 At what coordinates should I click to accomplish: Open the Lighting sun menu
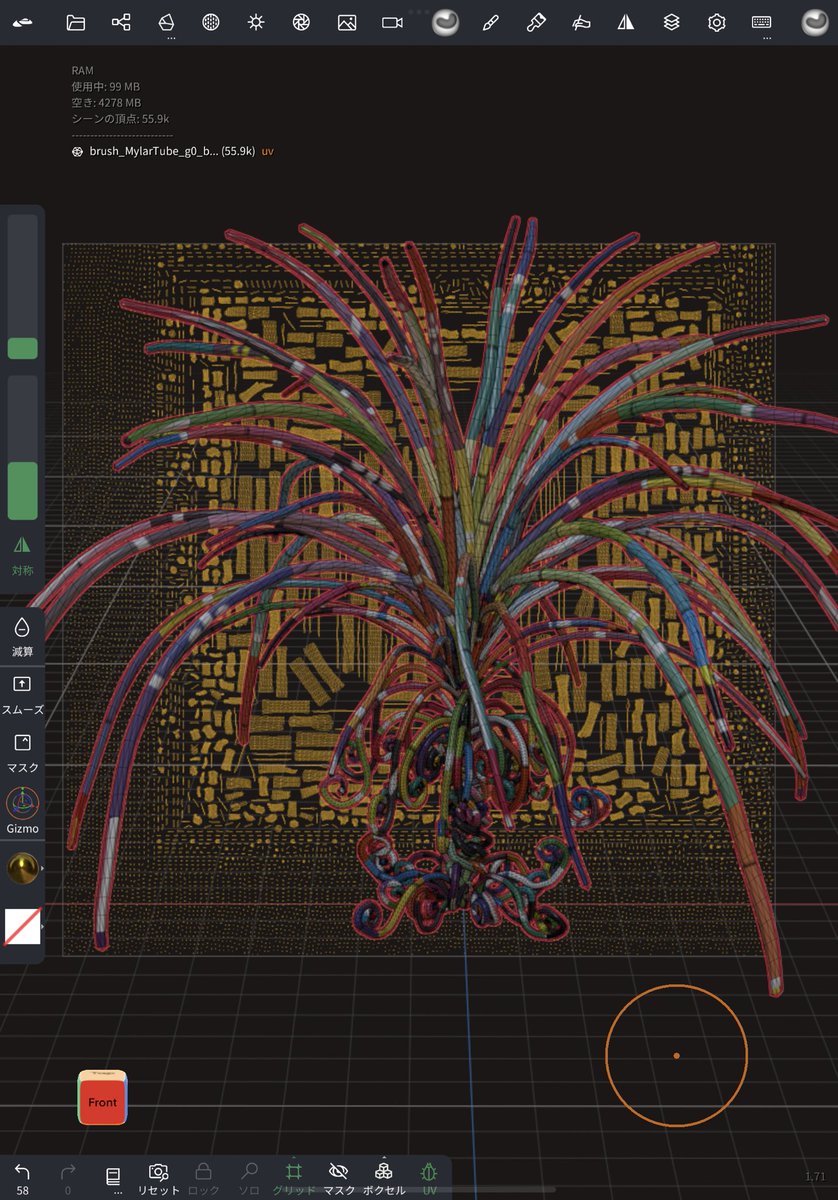click(x=256, y=22)
